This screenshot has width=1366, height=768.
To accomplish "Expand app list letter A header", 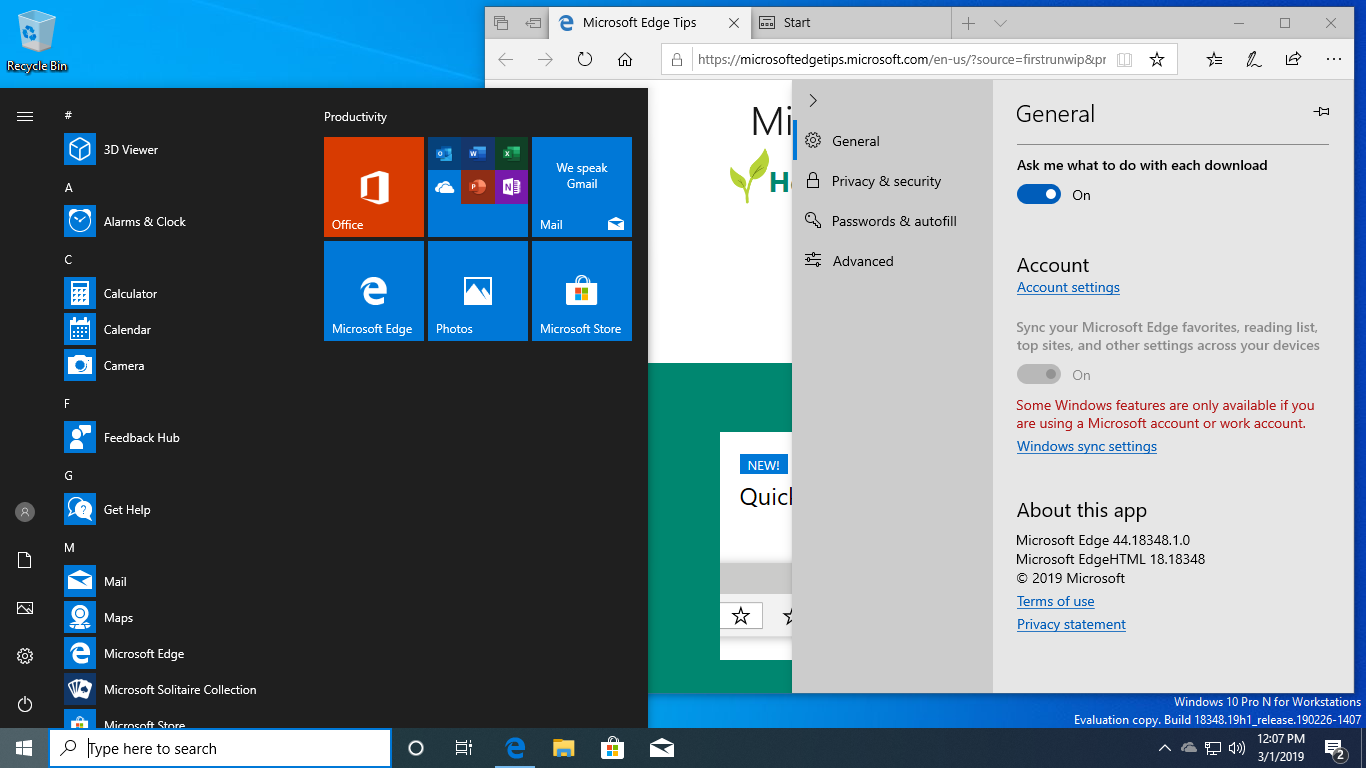I will [68, 188].
